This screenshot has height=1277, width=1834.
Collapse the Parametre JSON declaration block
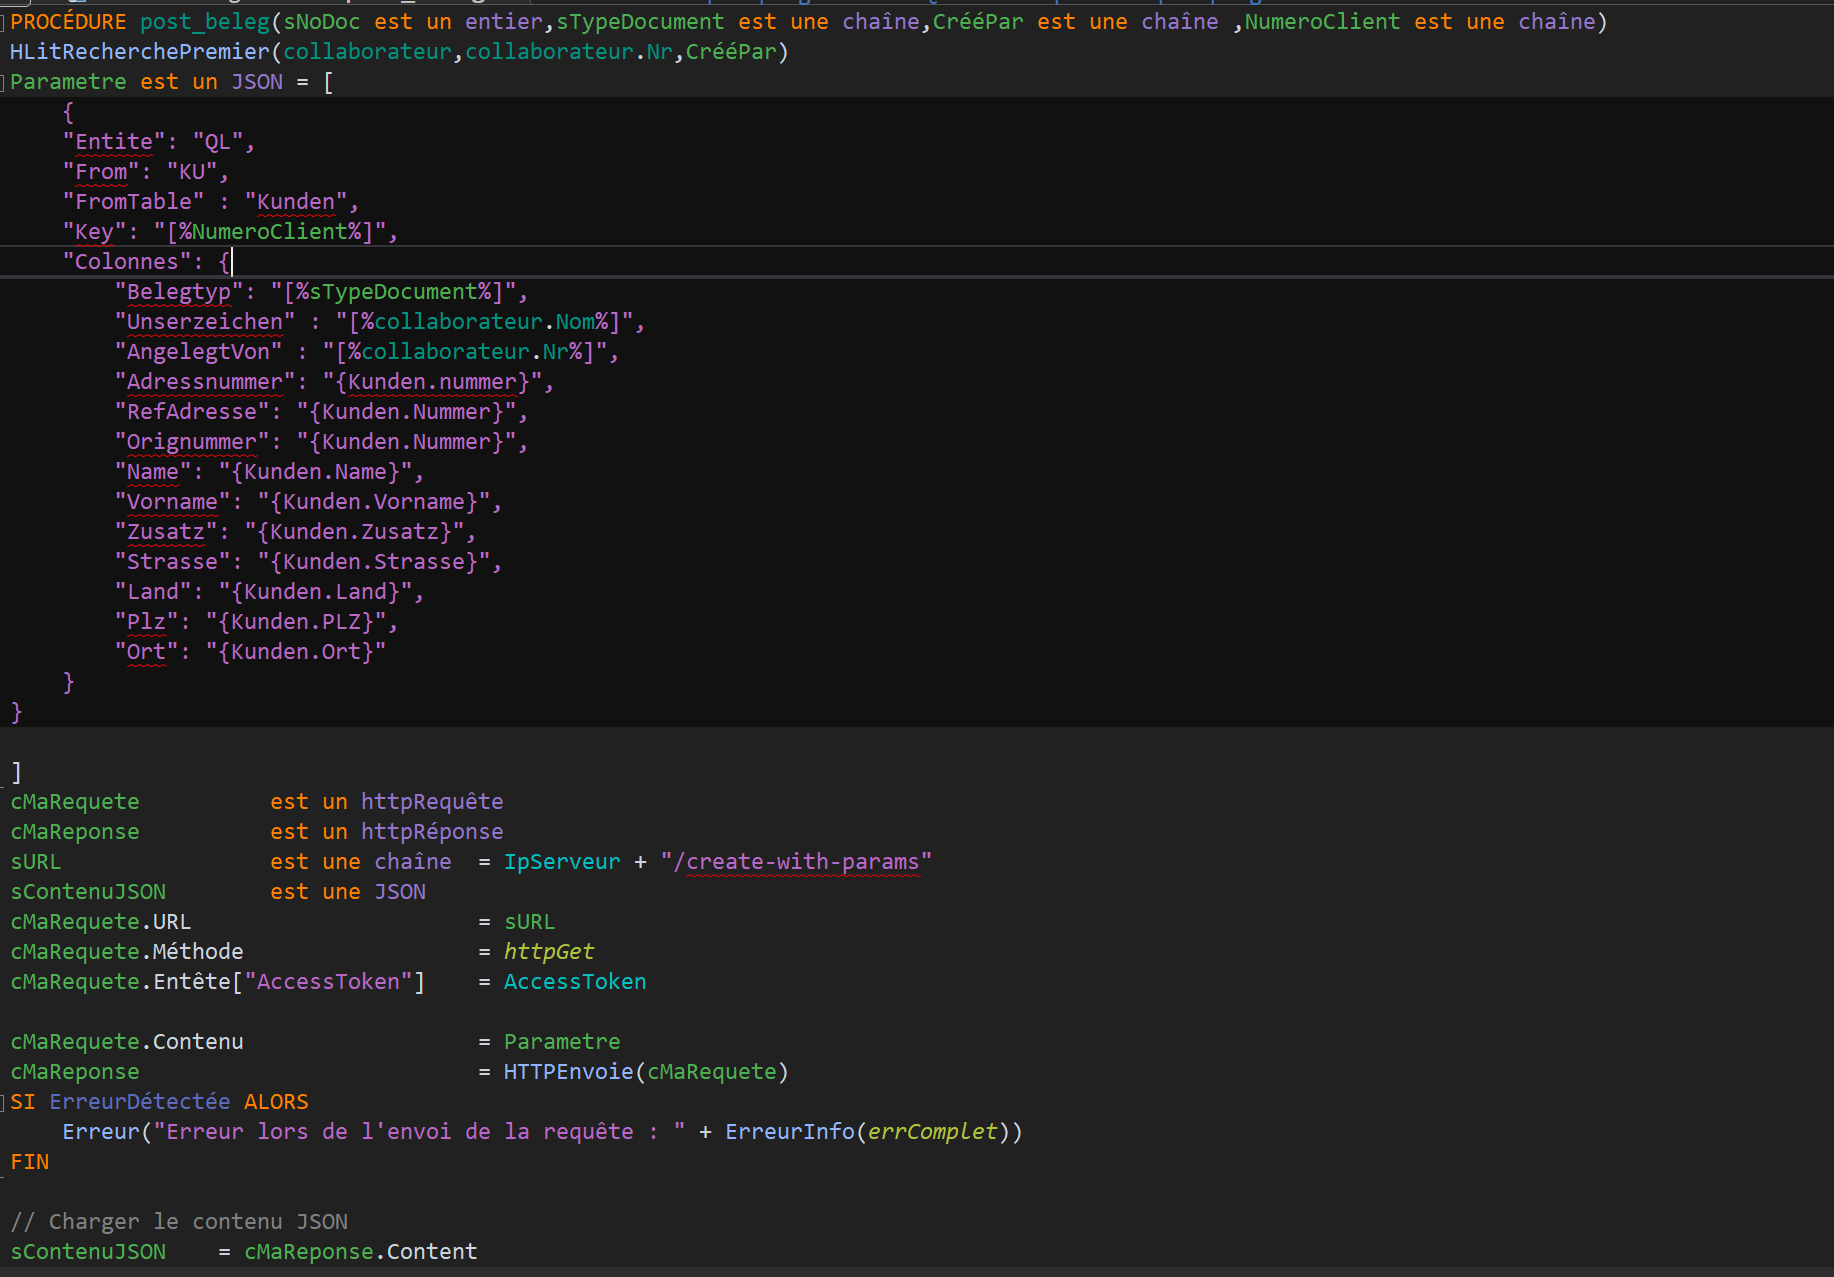click(3, 82)
